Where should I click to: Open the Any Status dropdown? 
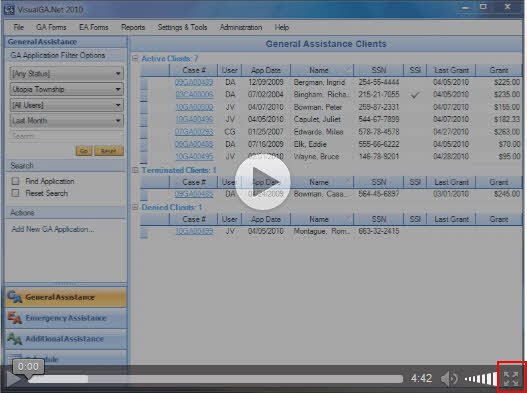67,74
